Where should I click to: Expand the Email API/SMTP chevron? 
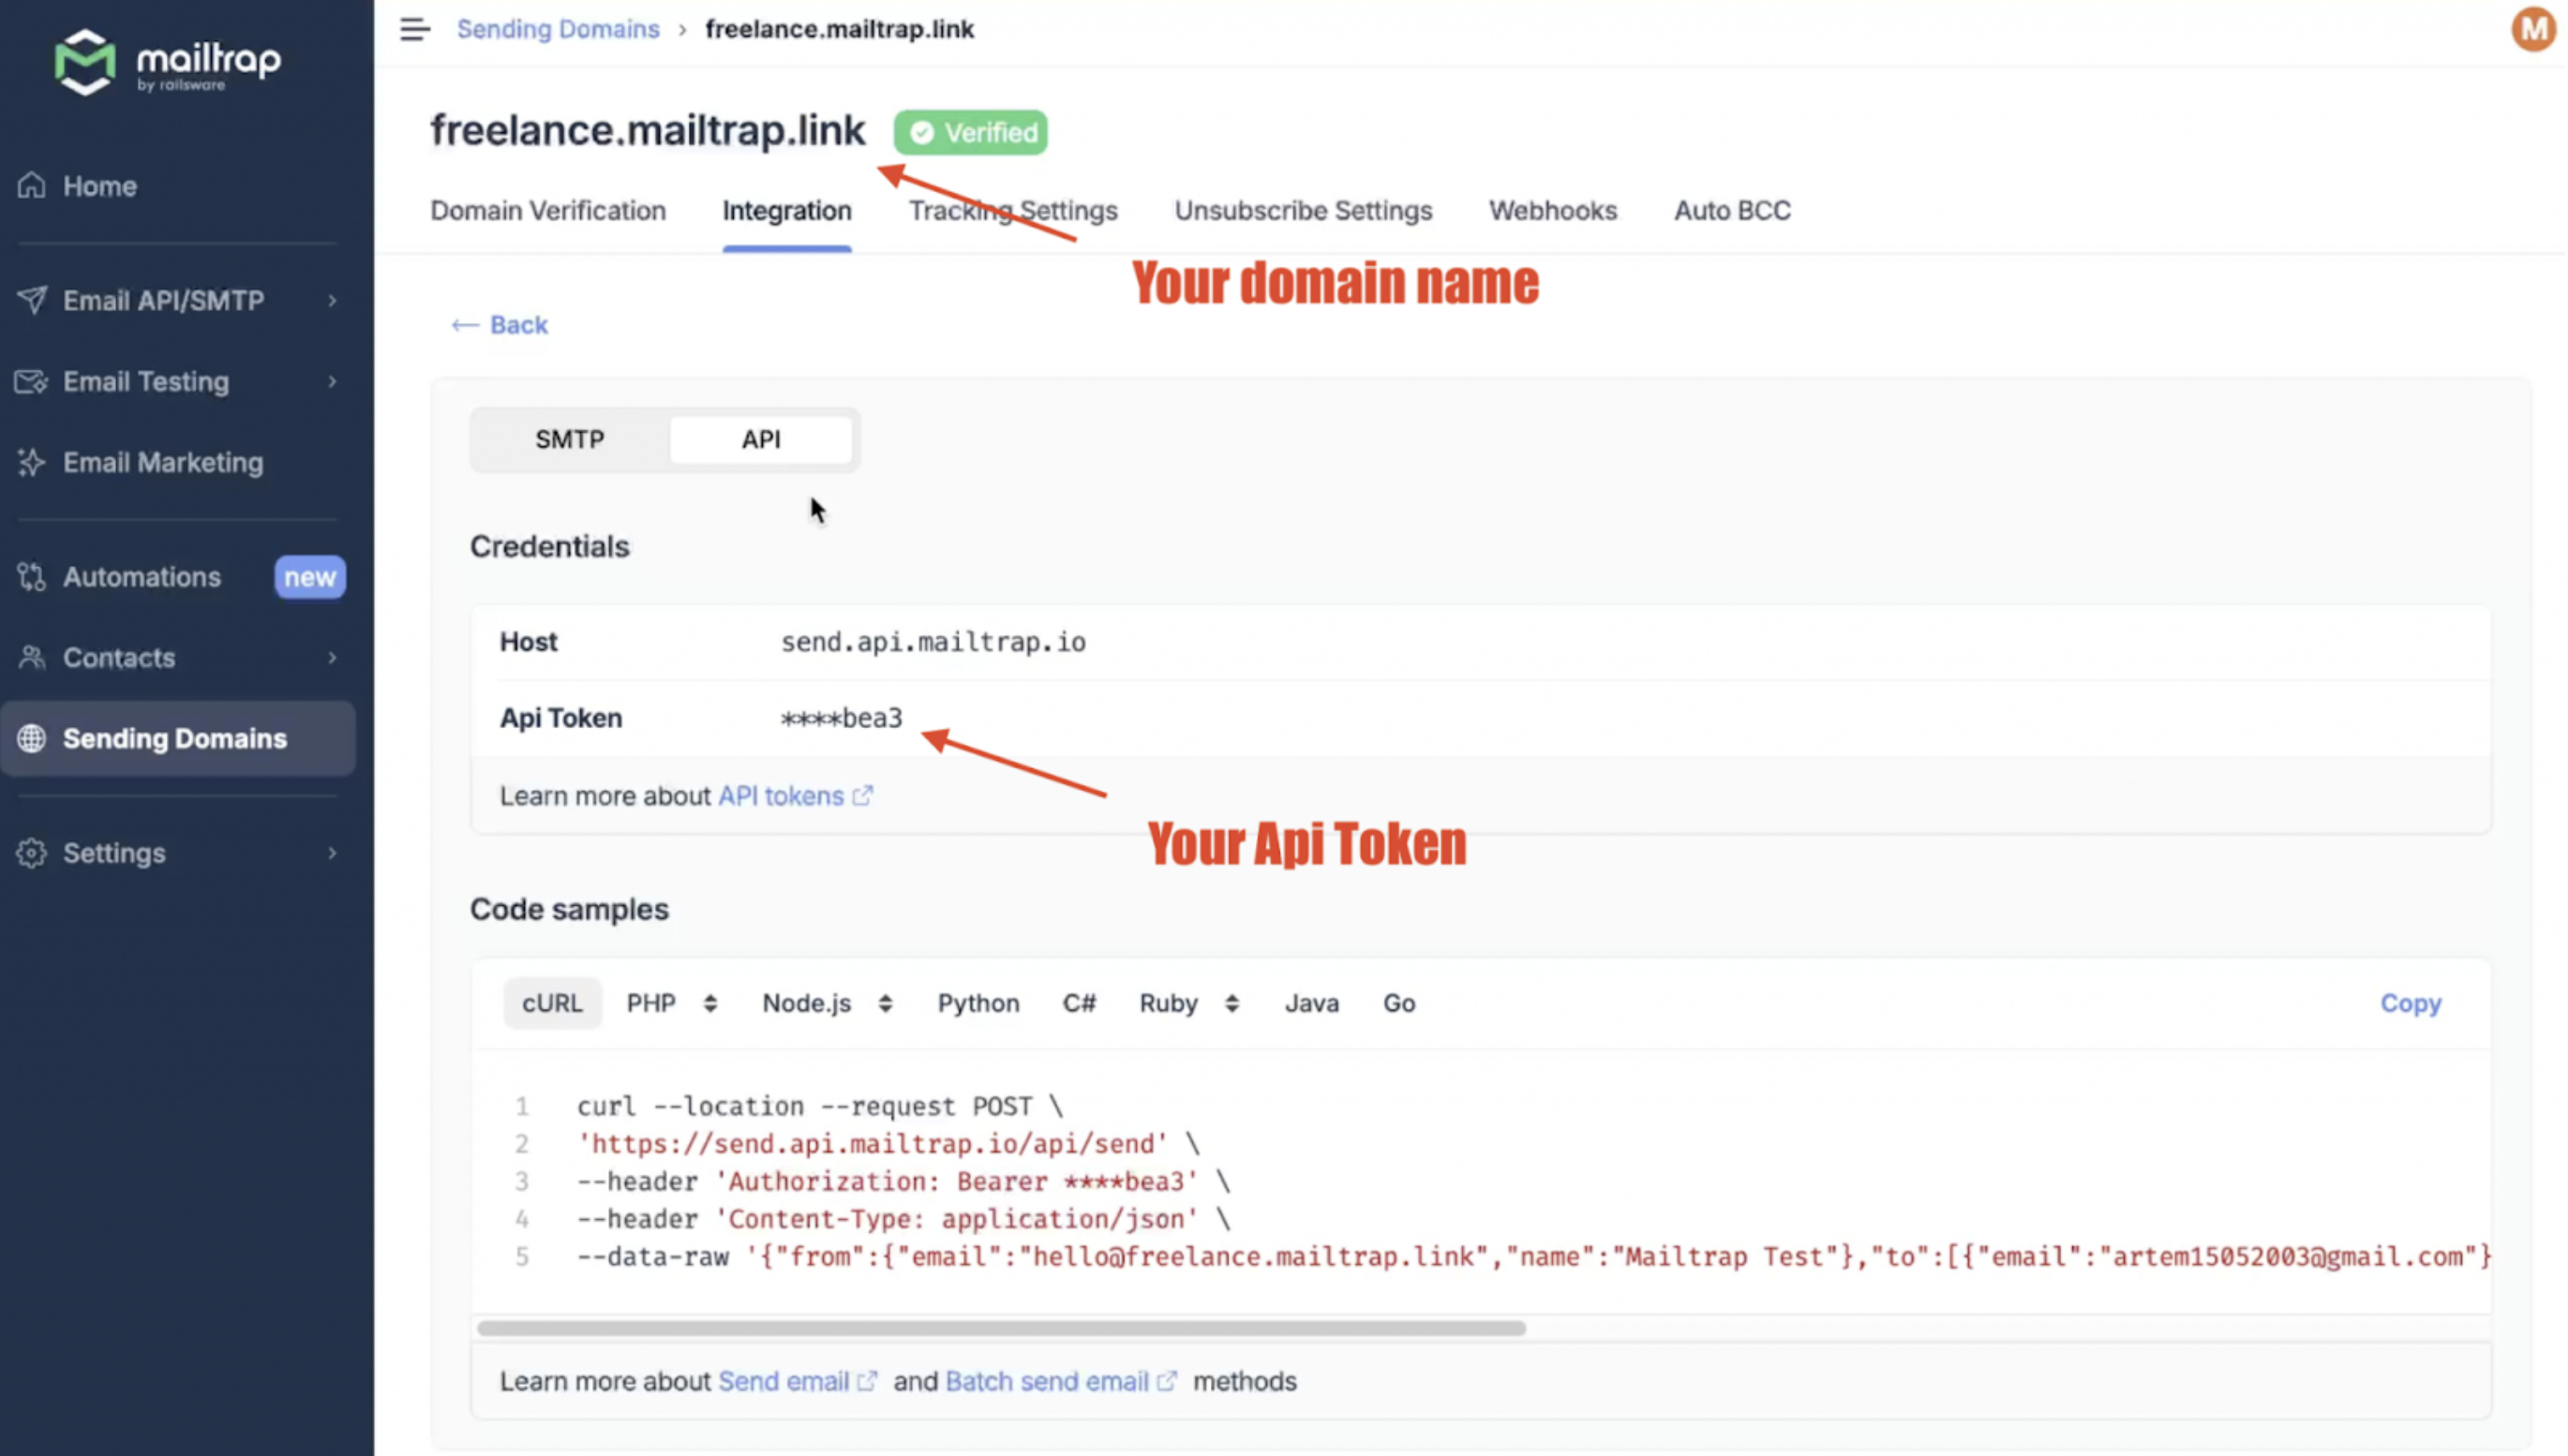coord(332,301)
